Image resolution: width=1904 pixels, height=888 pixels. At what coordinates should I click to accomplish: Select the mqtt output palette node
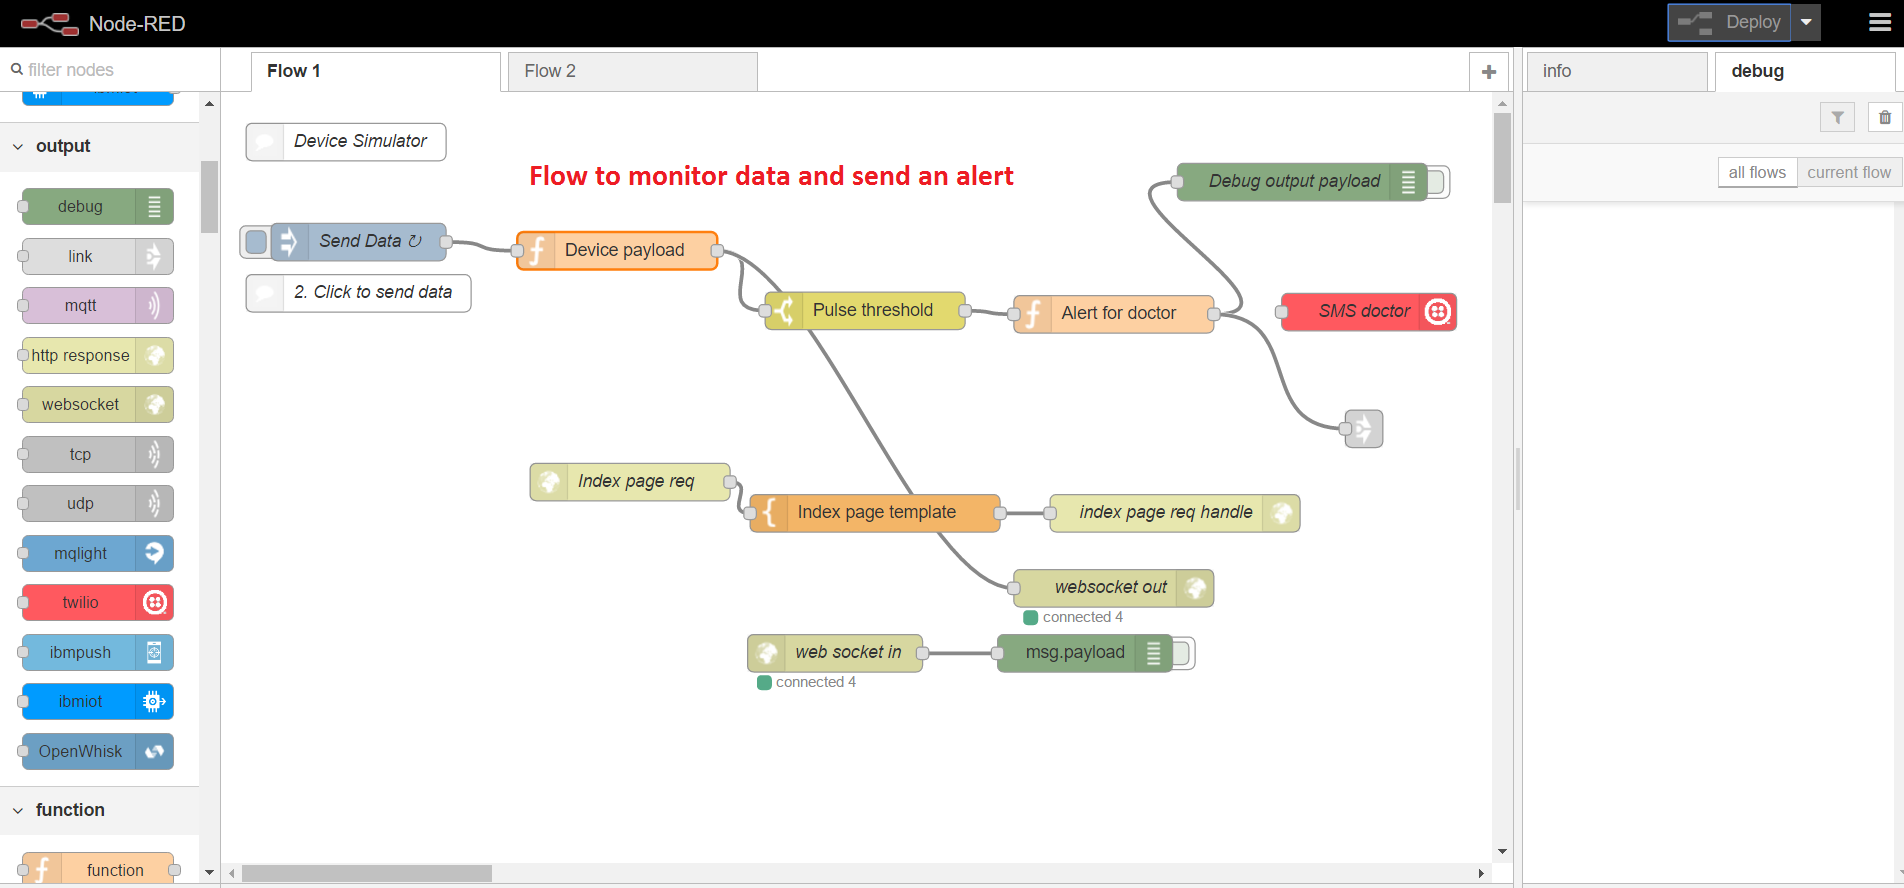pyautogui.click(x=97, y=305)
